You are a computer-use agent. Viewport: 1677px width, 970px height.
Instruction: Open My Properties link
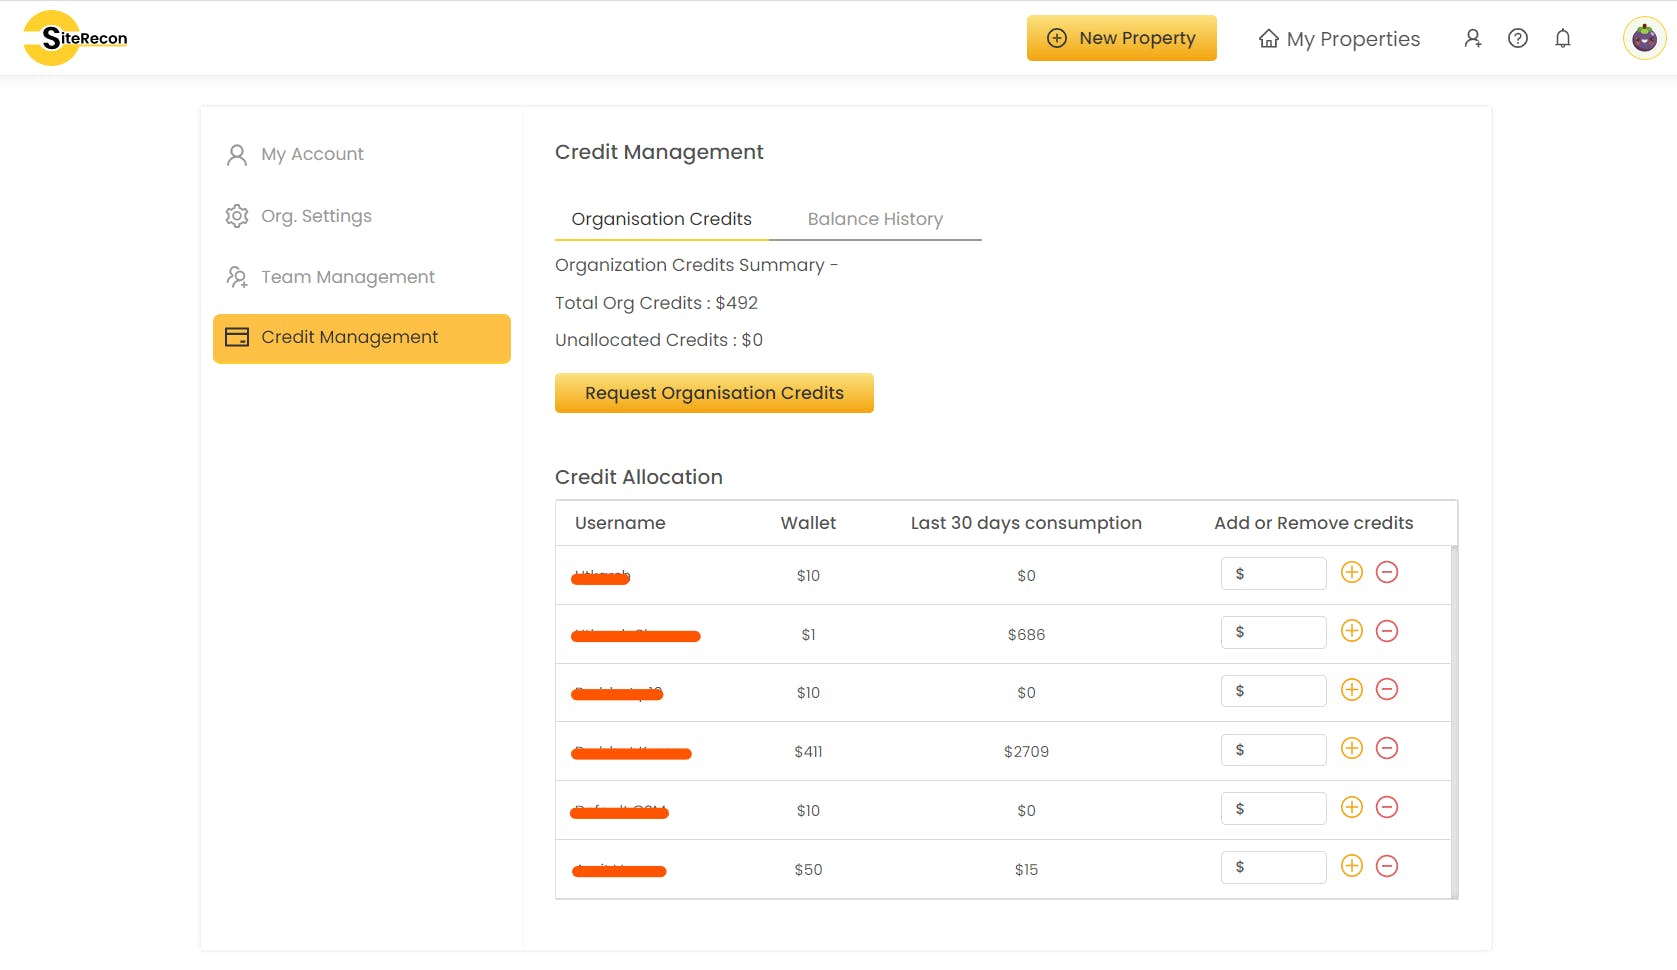tap(1339, 39)
